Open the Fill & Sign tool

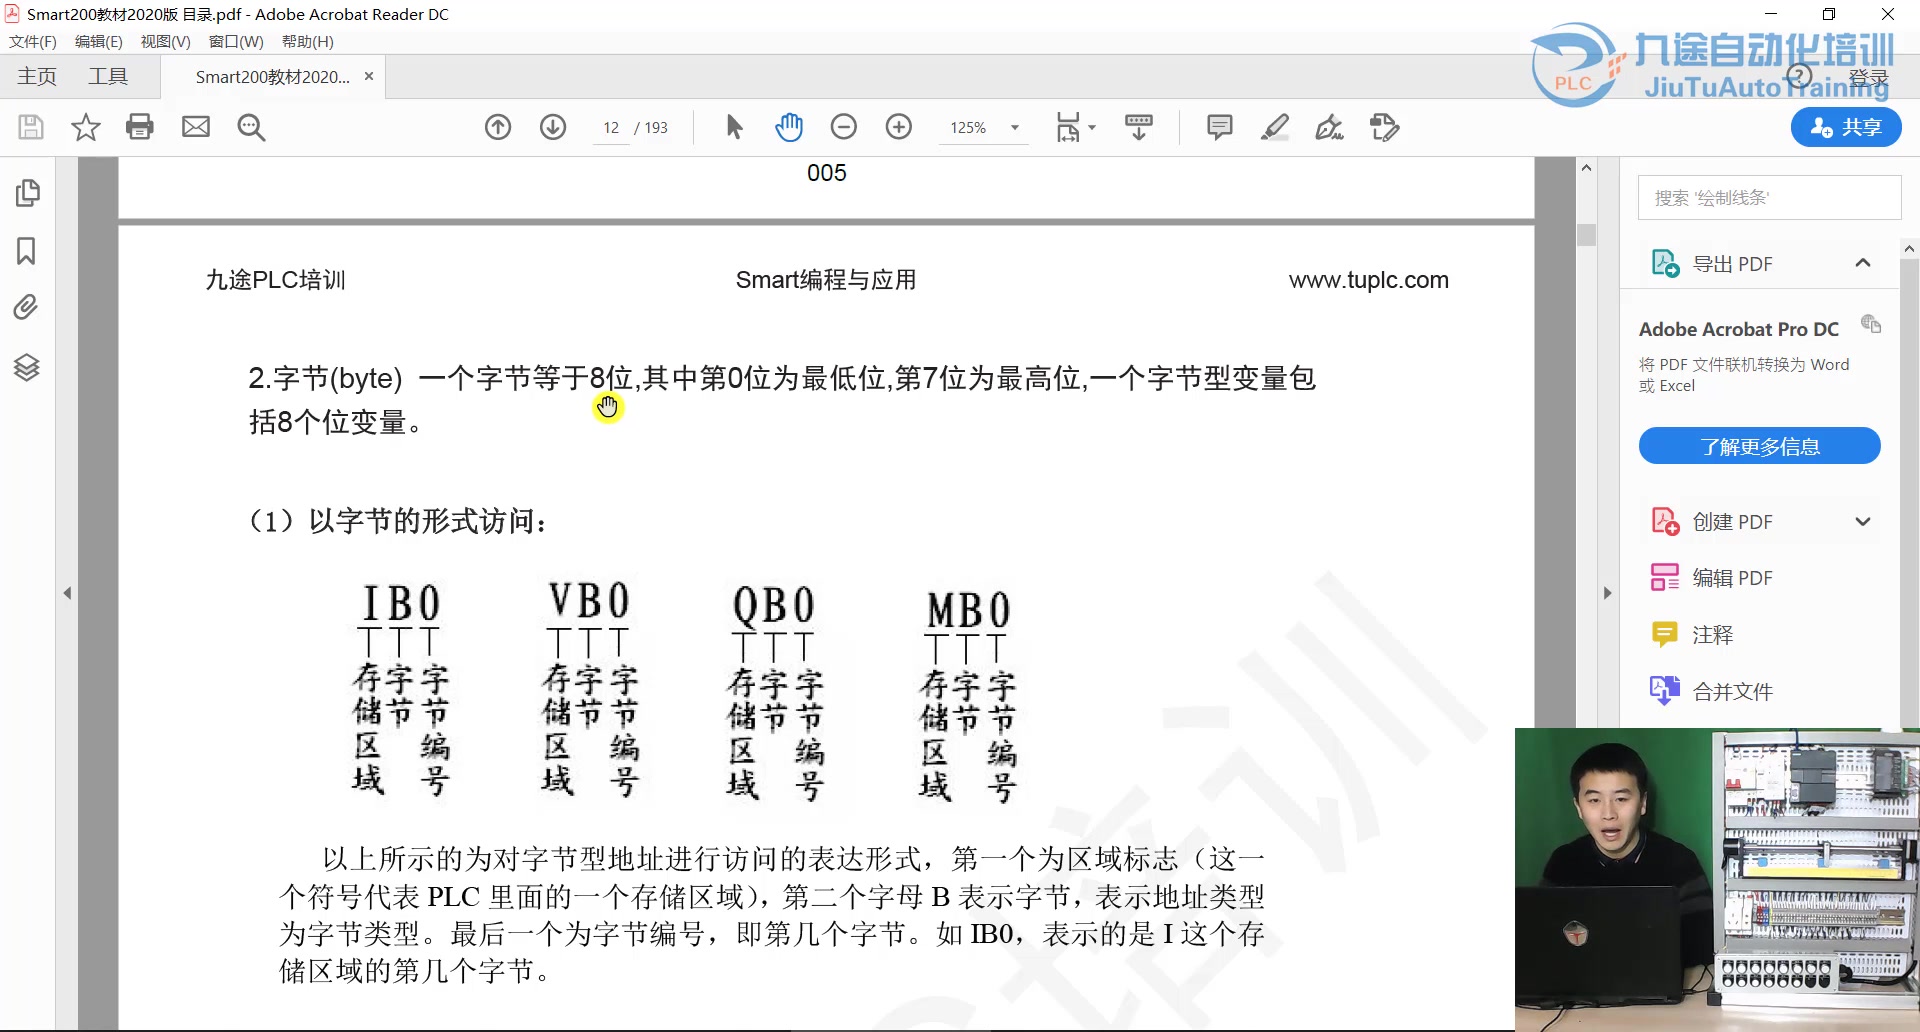coord(1330,127)
